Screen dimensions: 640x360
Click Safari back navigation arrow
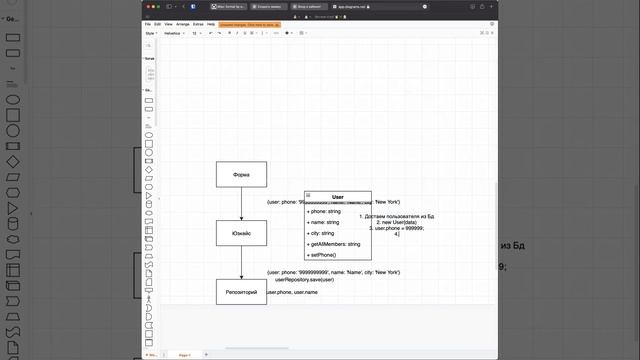click(184, 7)
